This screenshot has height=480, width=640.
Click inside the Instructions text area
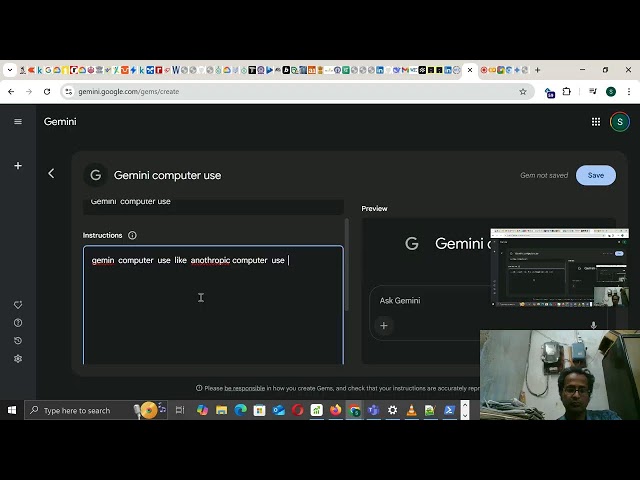pyautogui.click(x=213, y=305)
